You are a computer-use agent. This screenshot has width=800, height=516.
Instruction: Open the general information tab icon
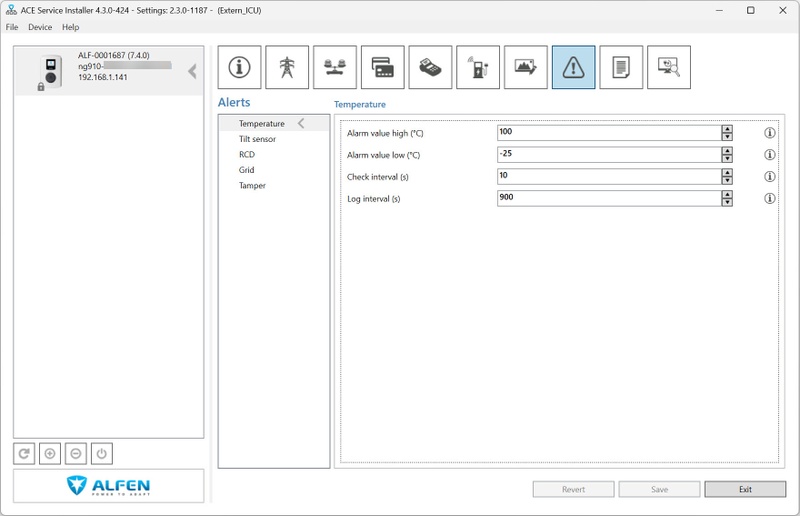[x=239, y=67]
